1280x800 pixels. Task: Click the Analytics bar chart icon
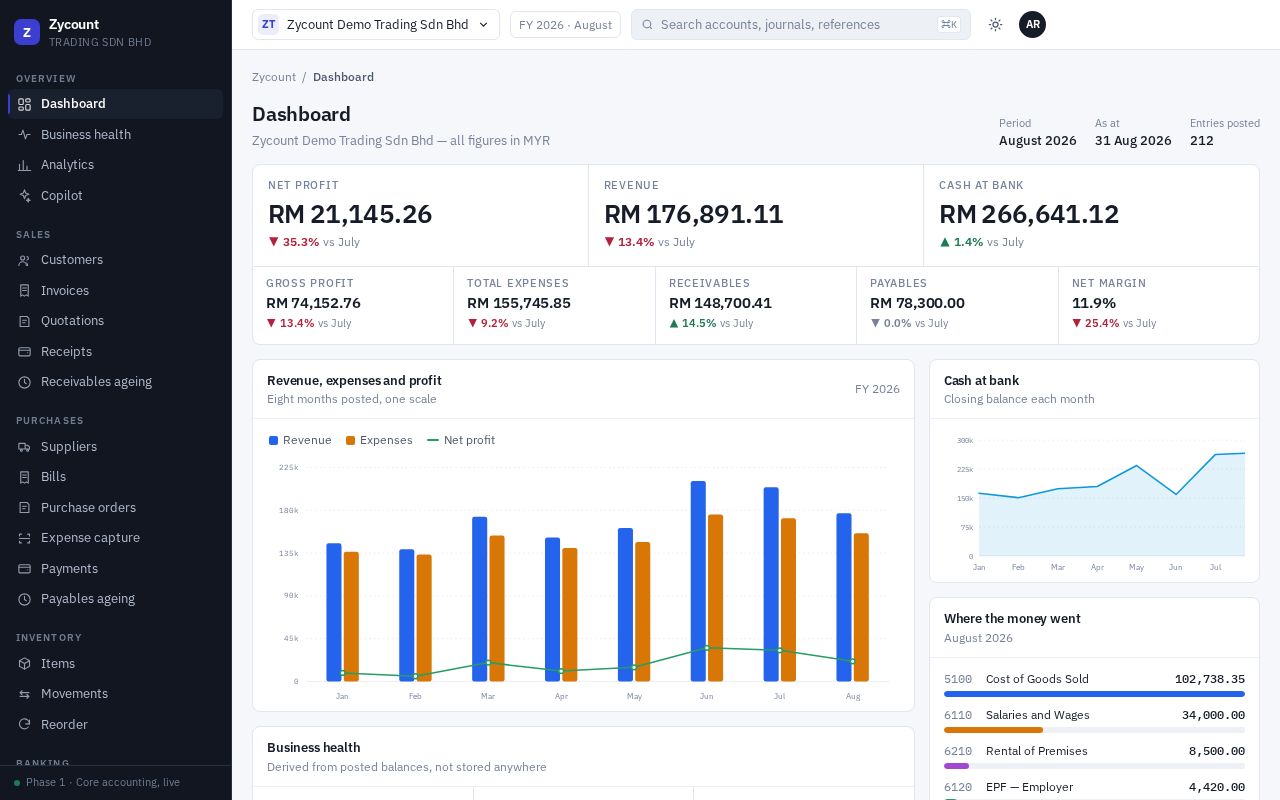25,165
